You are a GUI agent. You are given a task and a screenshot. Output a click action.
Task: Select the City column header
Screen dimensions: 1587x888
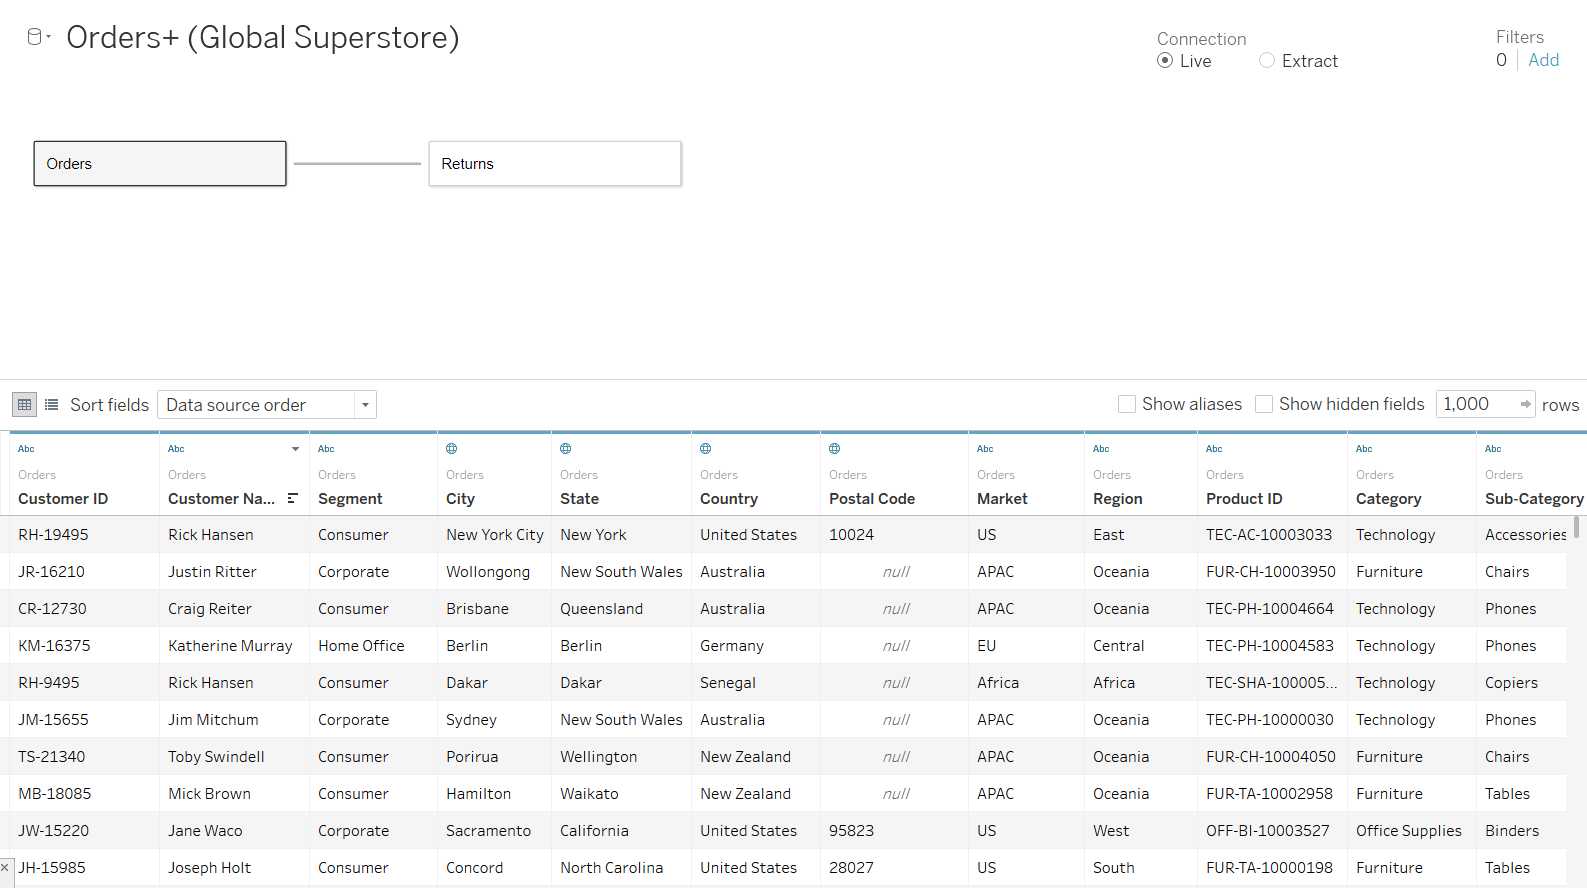[x=460, y=498]
